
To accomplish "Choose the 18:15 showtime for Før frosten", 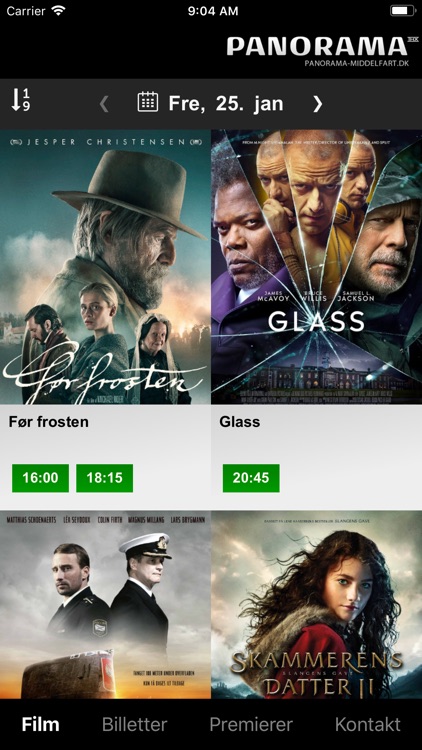I will click(104, 478).
